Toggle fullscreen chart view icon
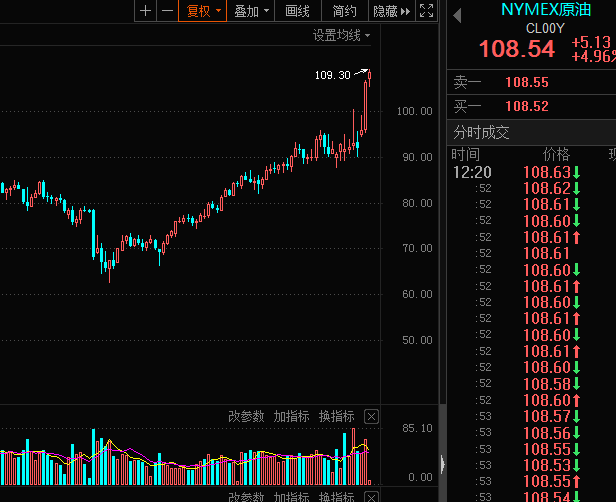 click(x=426, y=11)
